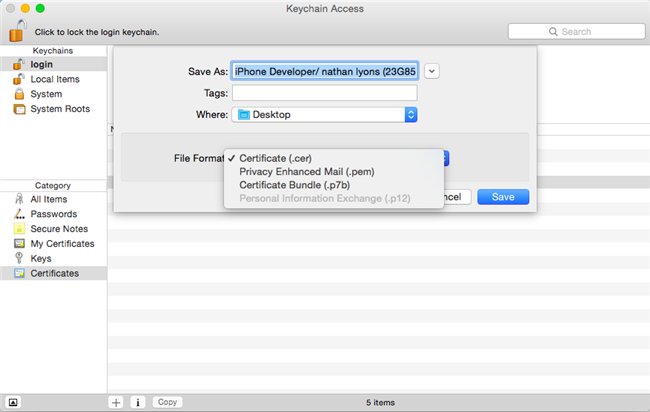Click the All Items category icon
Viewport: 650px width, 412px height.
19,199
